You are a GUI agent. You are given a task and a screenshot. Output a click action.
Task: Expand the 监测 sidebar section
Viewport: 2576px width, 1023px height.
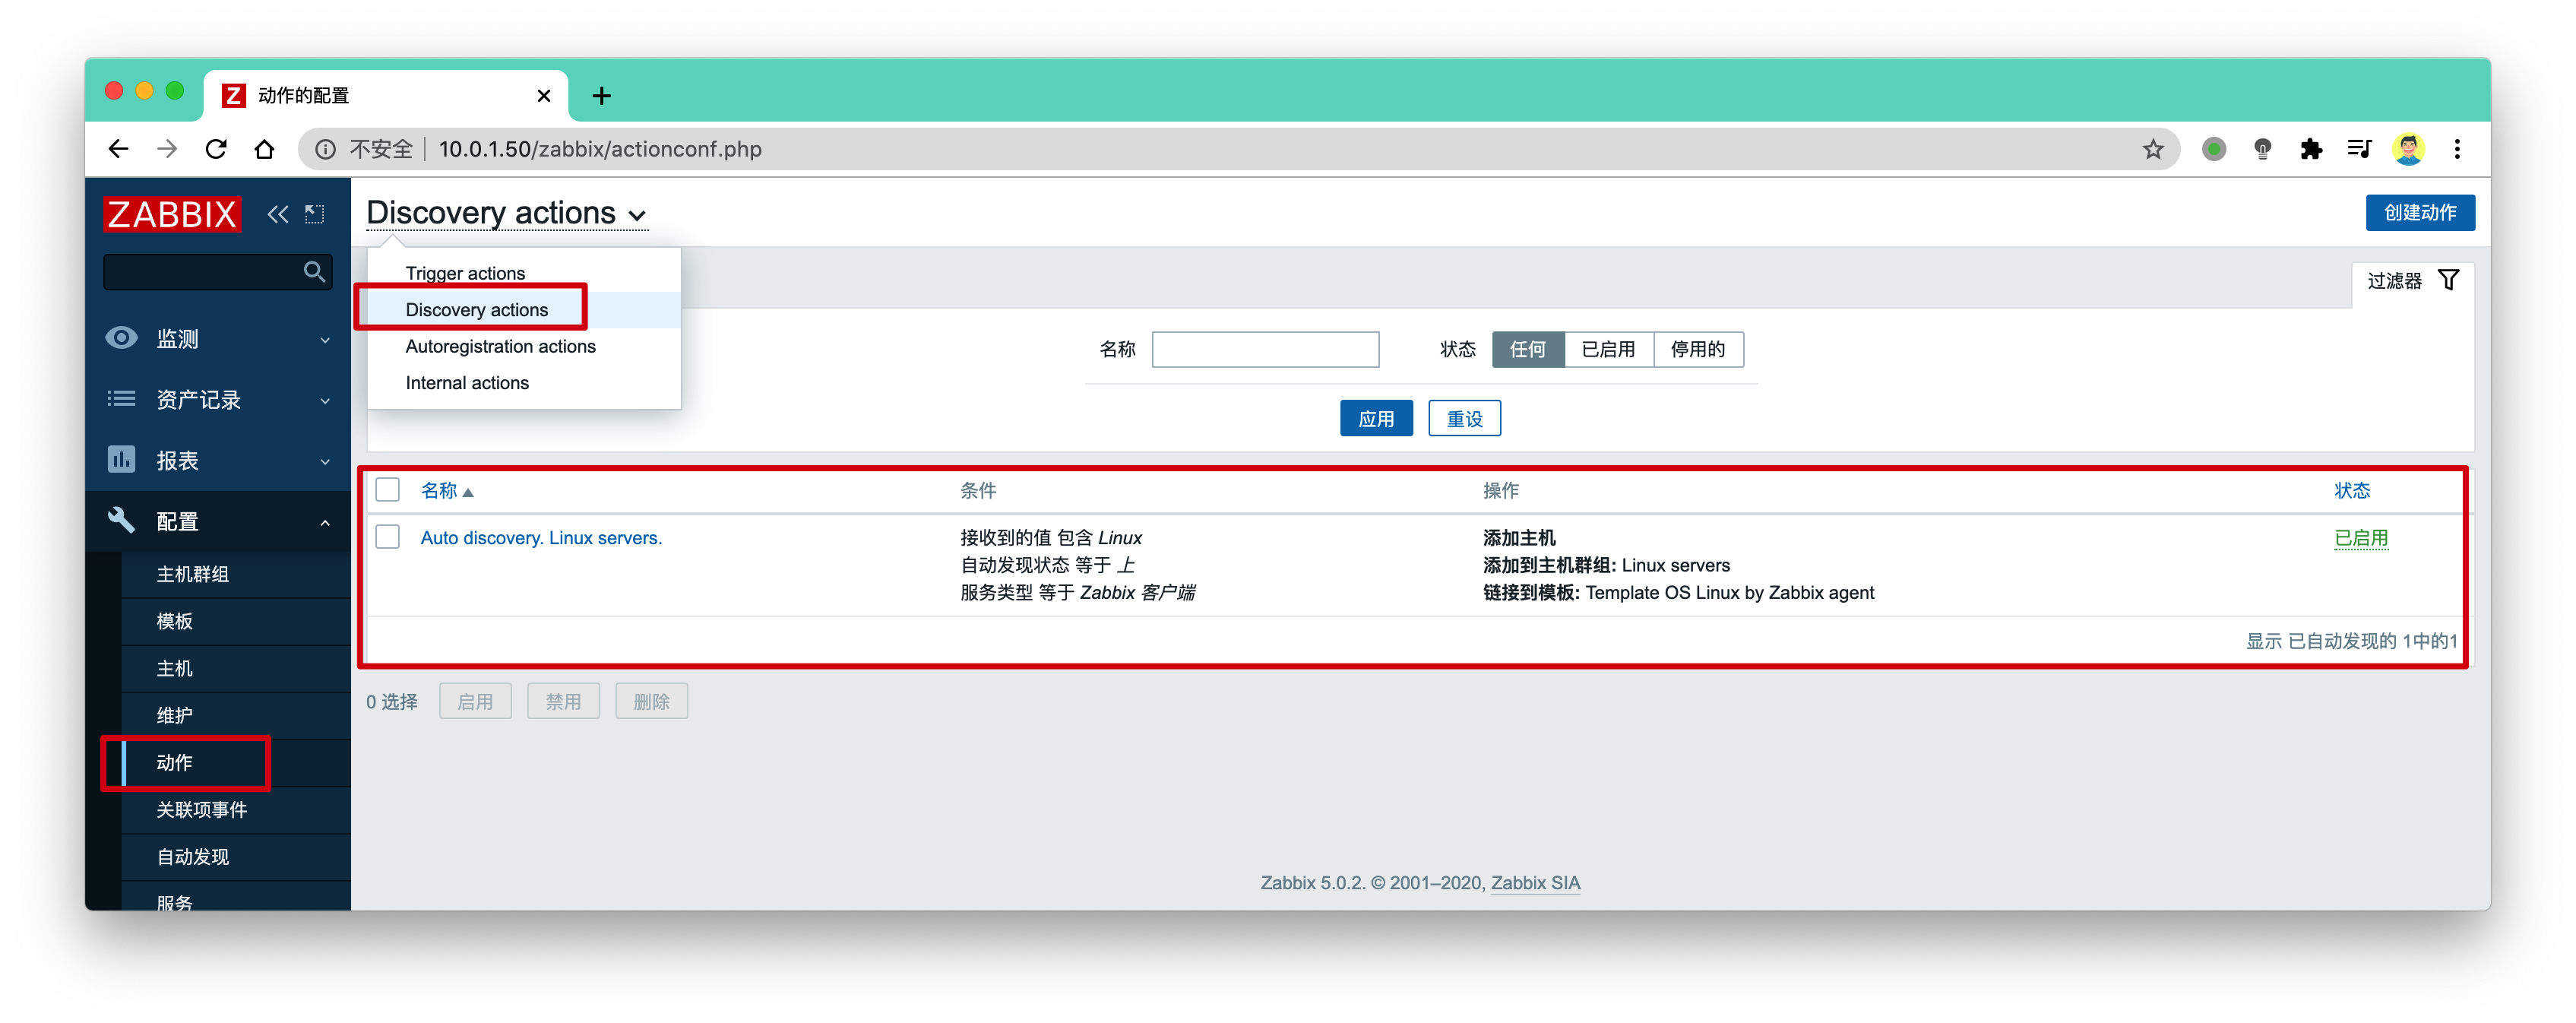[x=218, y=339]
